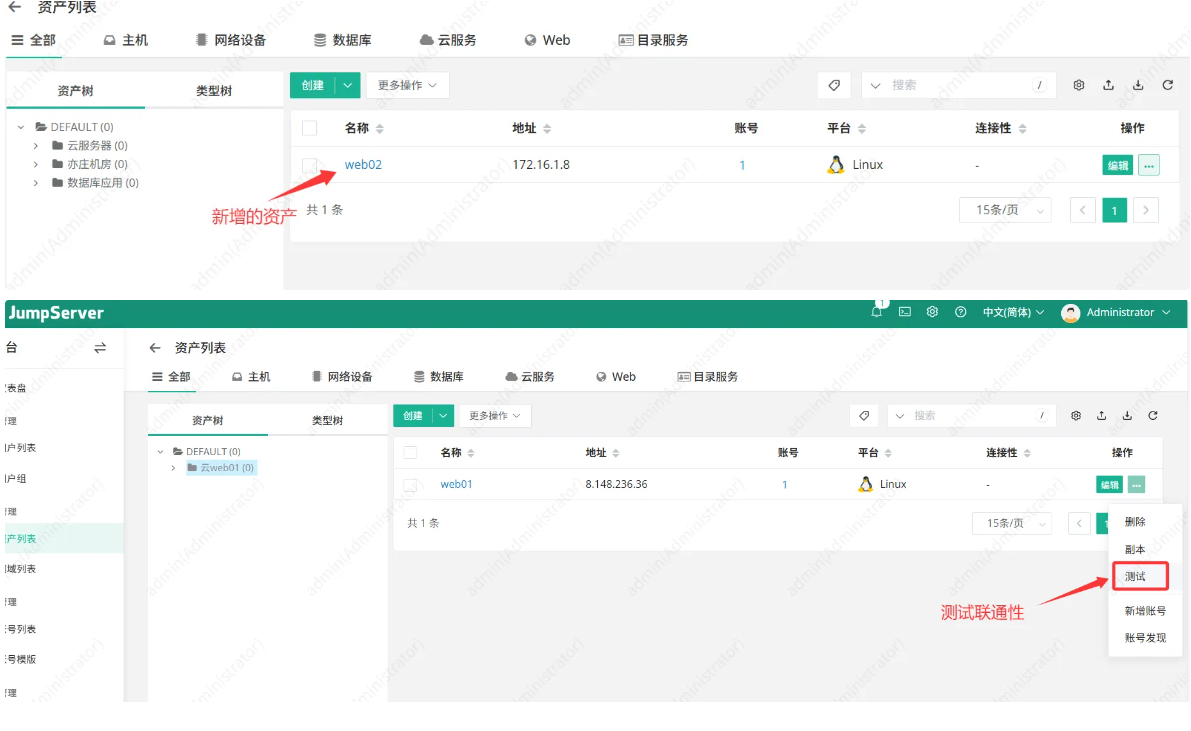
Task: Switch to 类型树 tab above the 云web01 tree
Action: 327,420
